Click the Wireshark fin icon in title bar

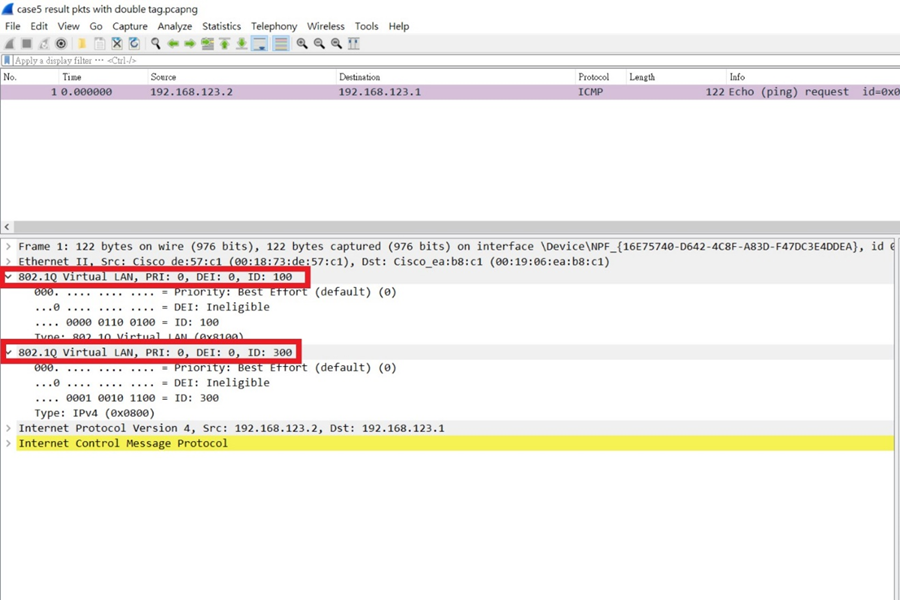point(7,9)
